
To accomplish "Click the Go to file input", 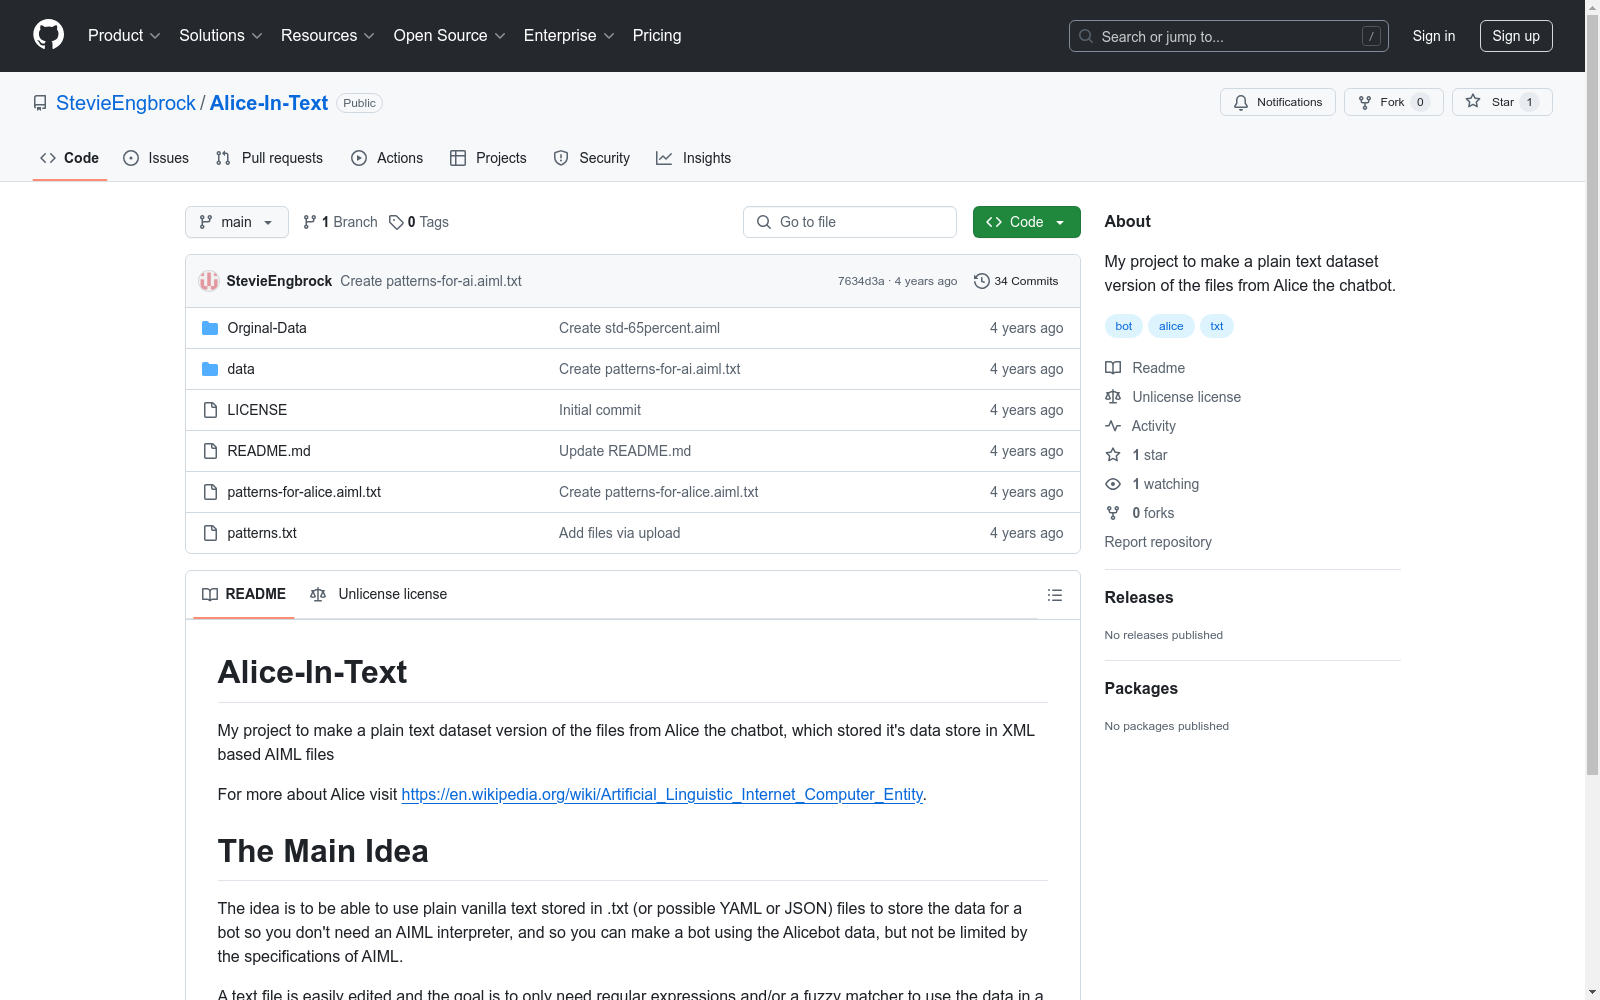I will (850, 222).
